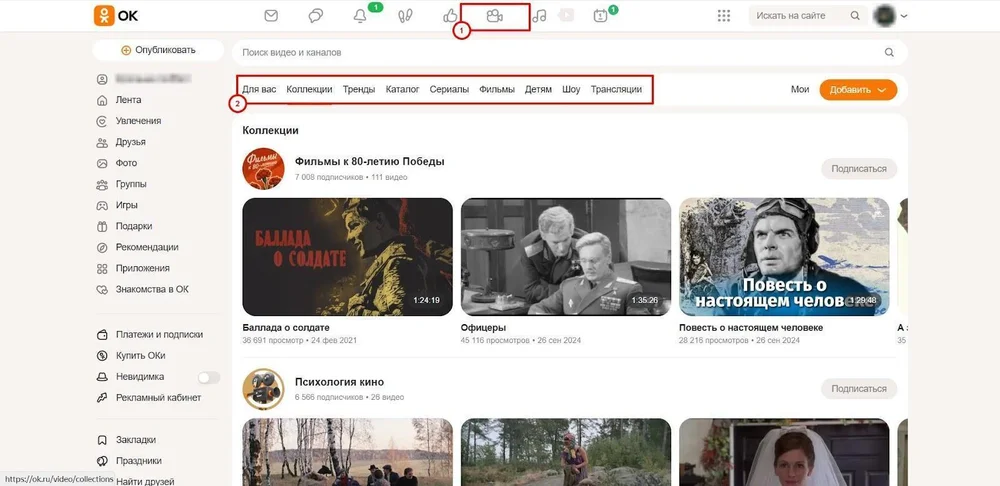Viewport: 1000px width, 486px height.
Task: Open Увлечения in the sidebar
Action: point(138,121)
